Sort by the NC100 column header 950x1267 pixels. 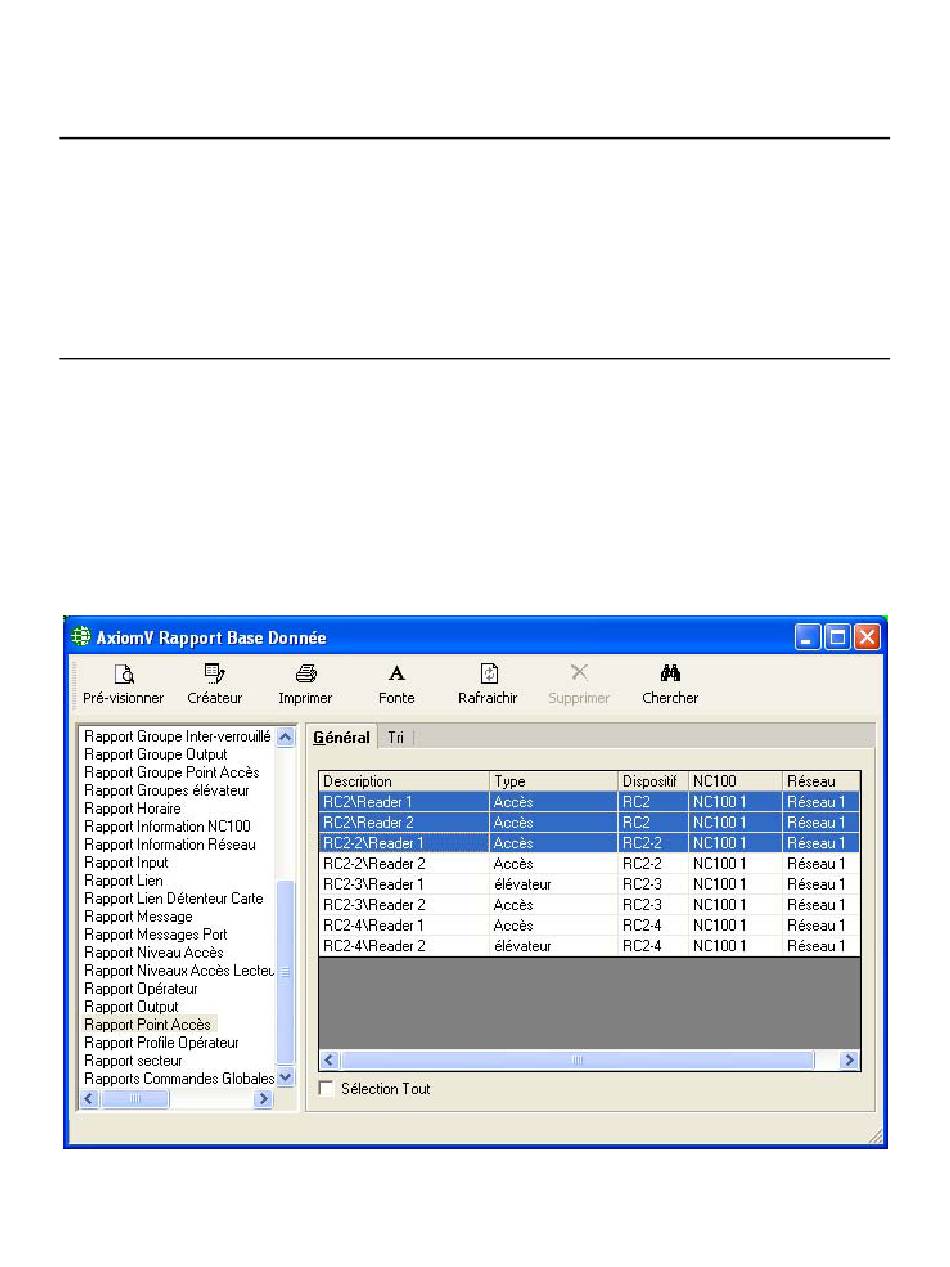(735, 781)
